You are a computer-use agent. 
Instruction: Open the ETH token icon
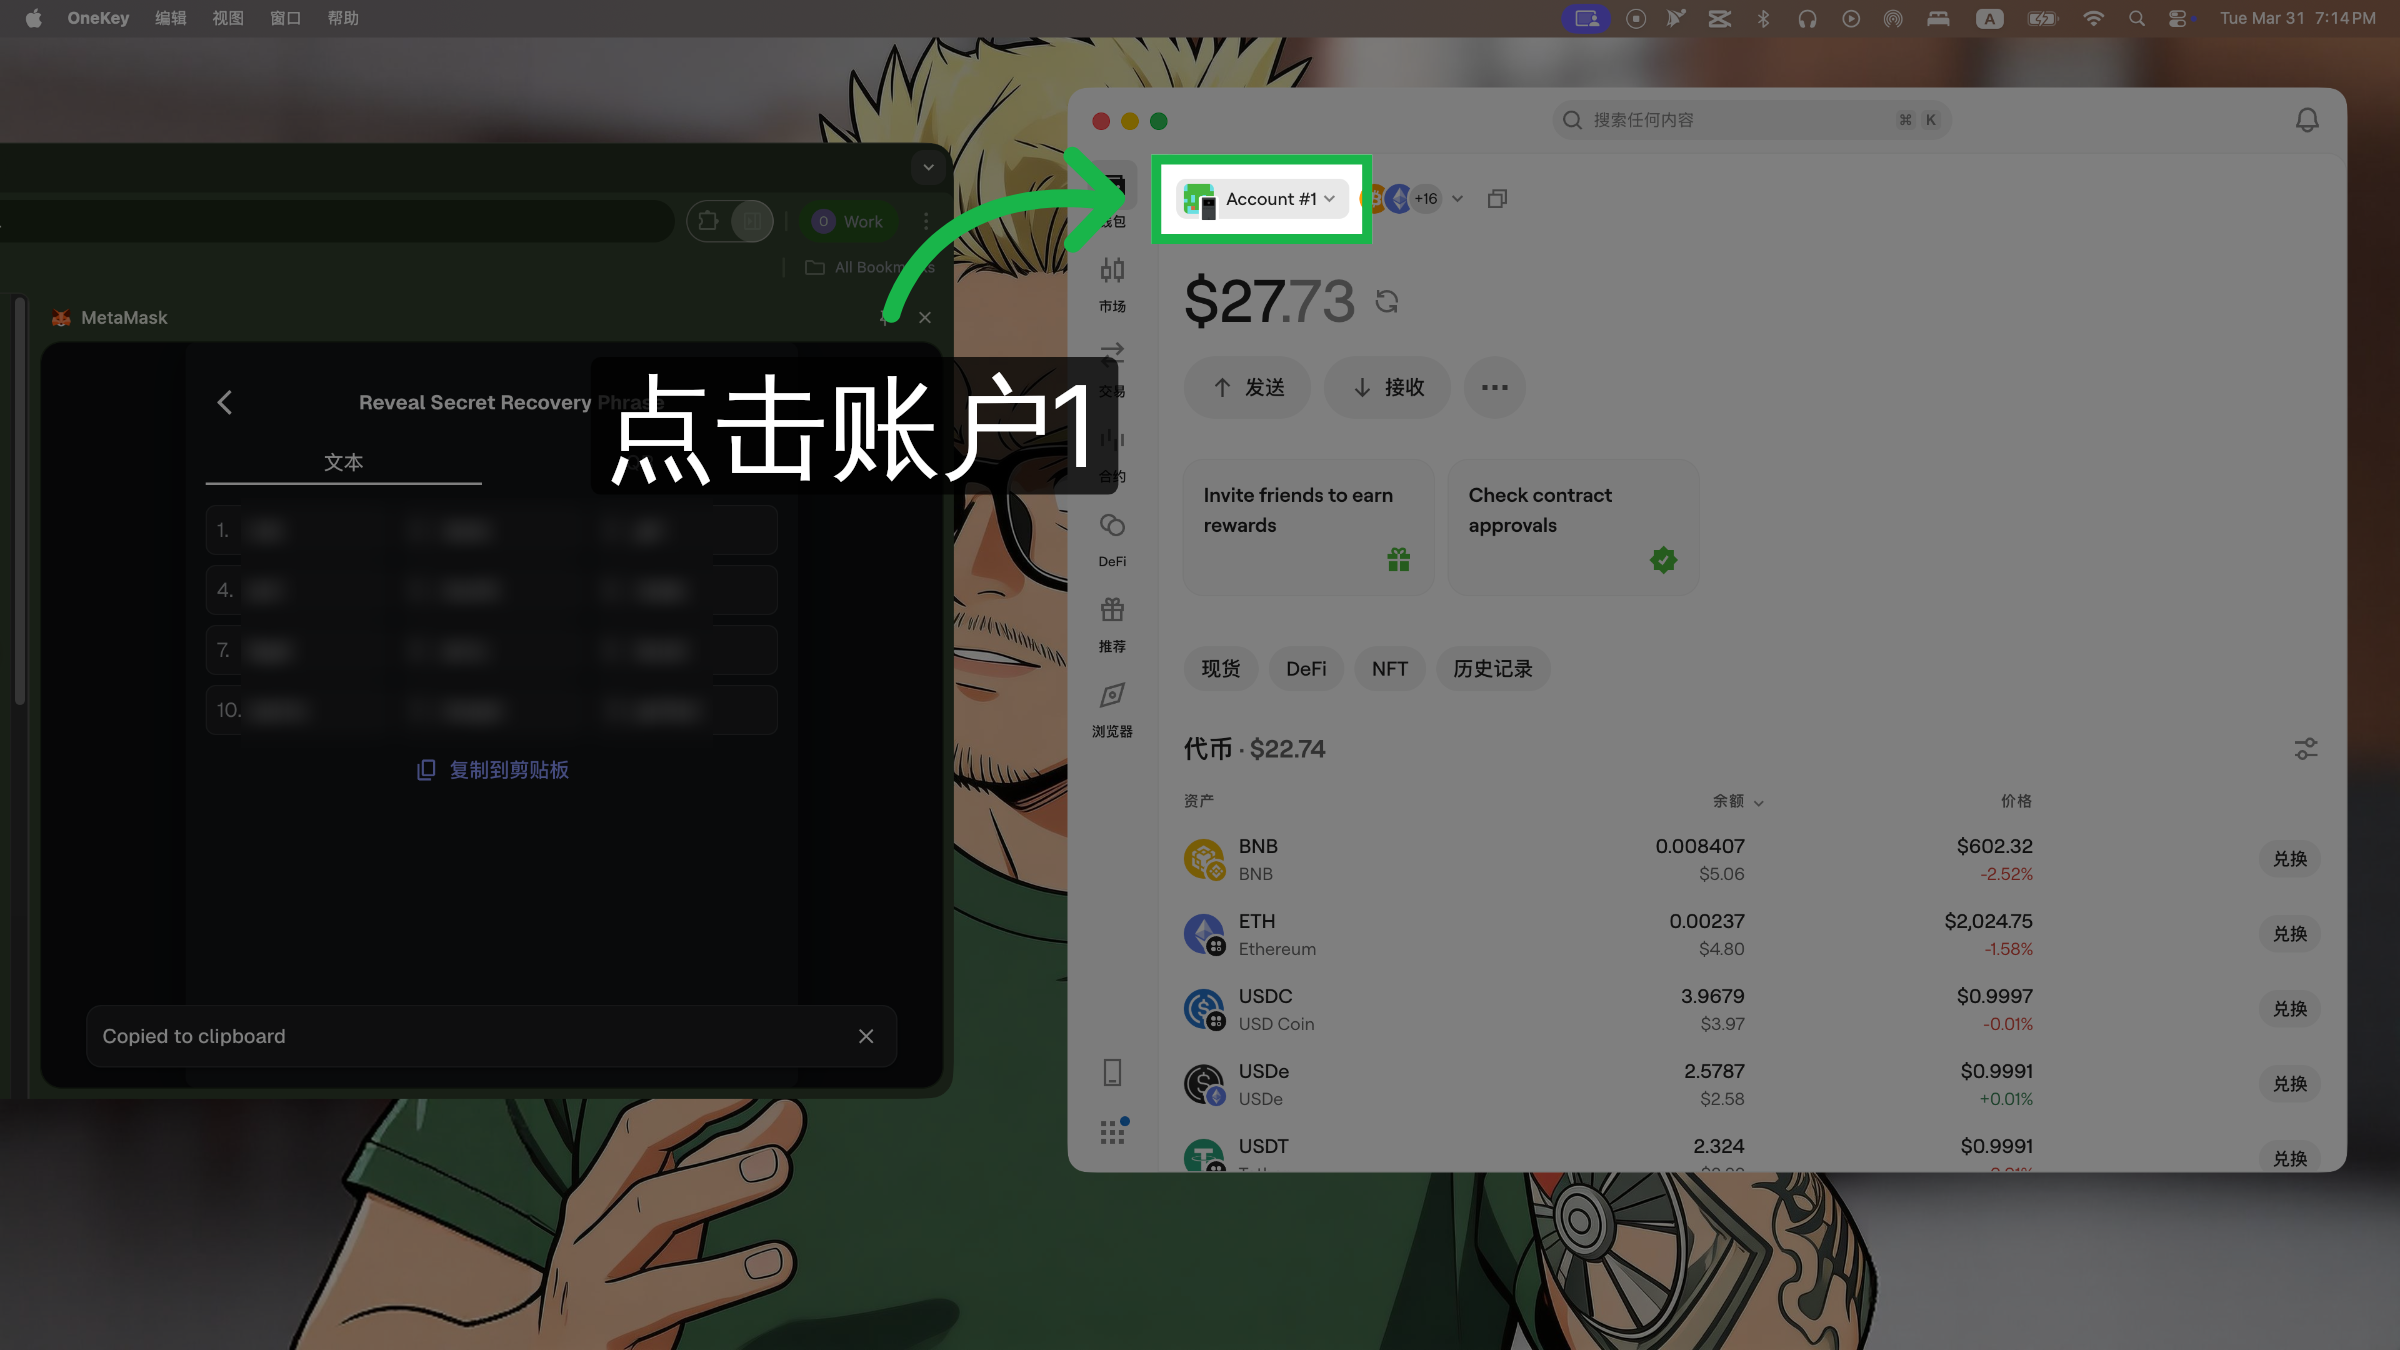1204,934
